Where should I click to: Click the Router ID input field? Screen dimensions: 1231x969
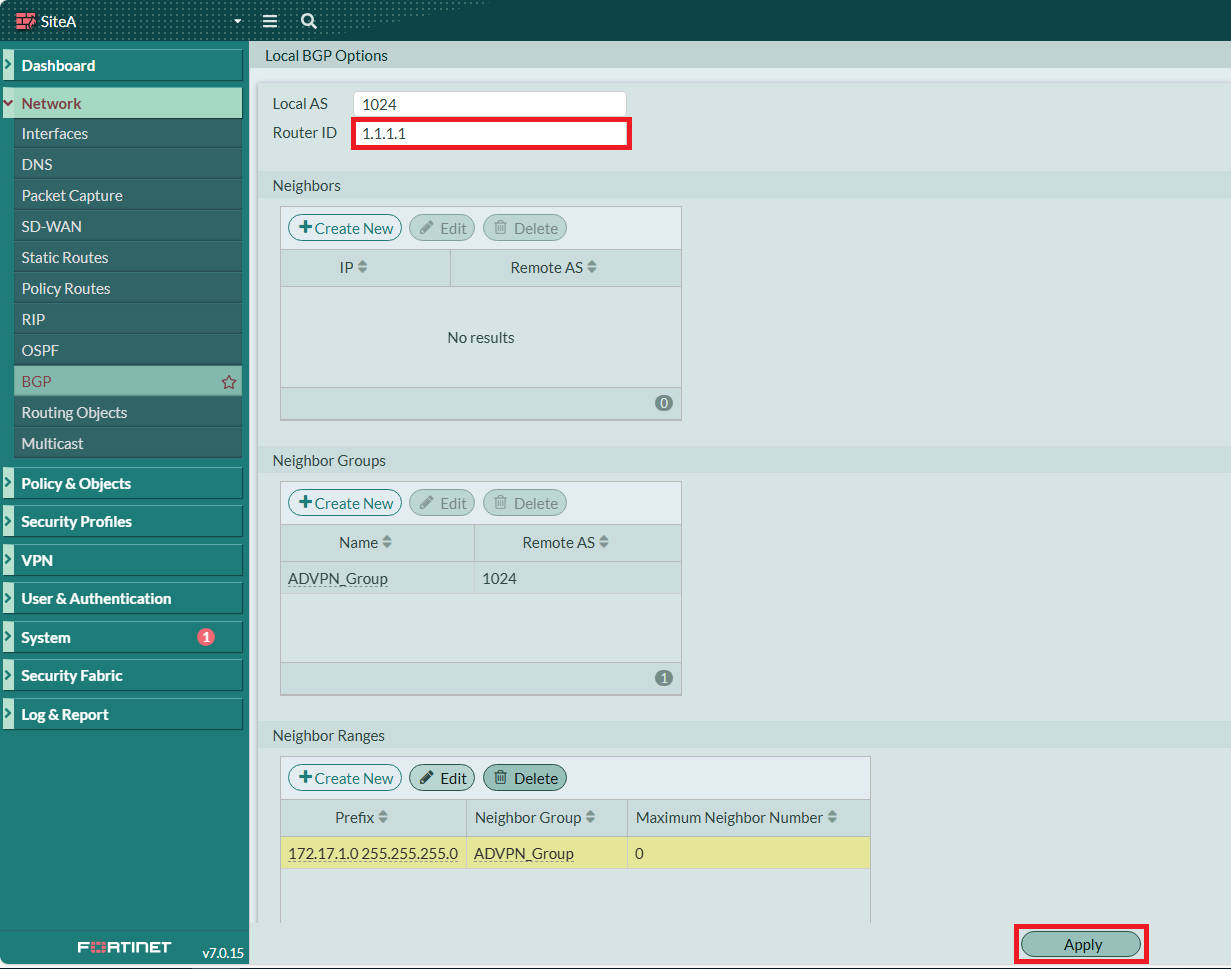click(x=490, y=133)
